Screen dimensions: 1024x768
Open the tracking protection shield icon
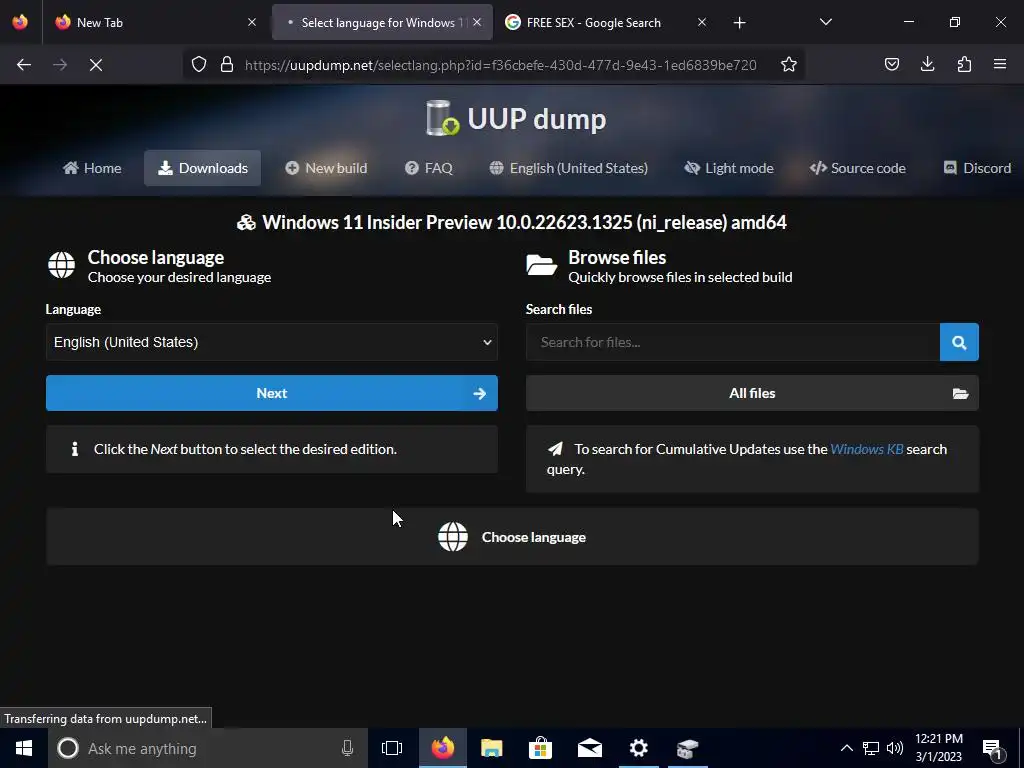[199, 64]
